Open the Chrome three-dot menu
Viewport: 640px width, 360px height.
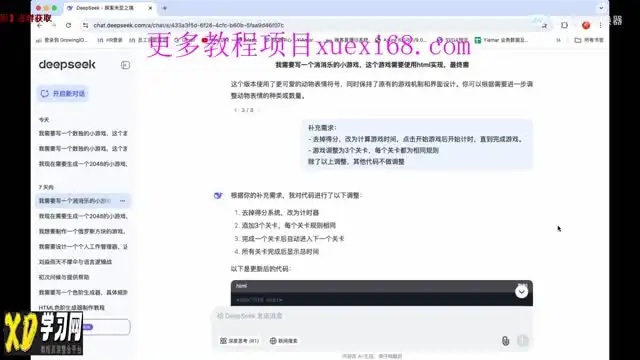pyautogui.click(x=600, y=25)
